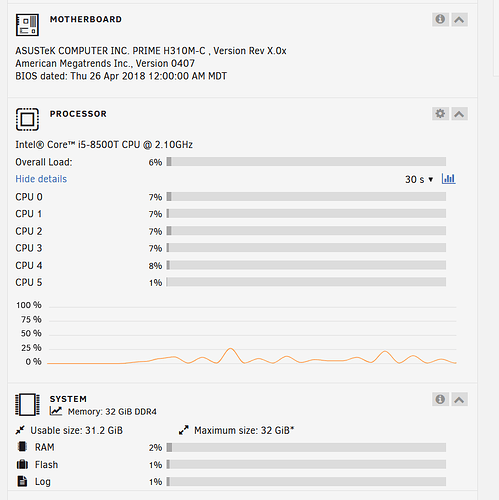Open the 30 s interval dropdown
The width and height of the screenshot is (499, 500).
pyautogui.click(x=419, y=179)
